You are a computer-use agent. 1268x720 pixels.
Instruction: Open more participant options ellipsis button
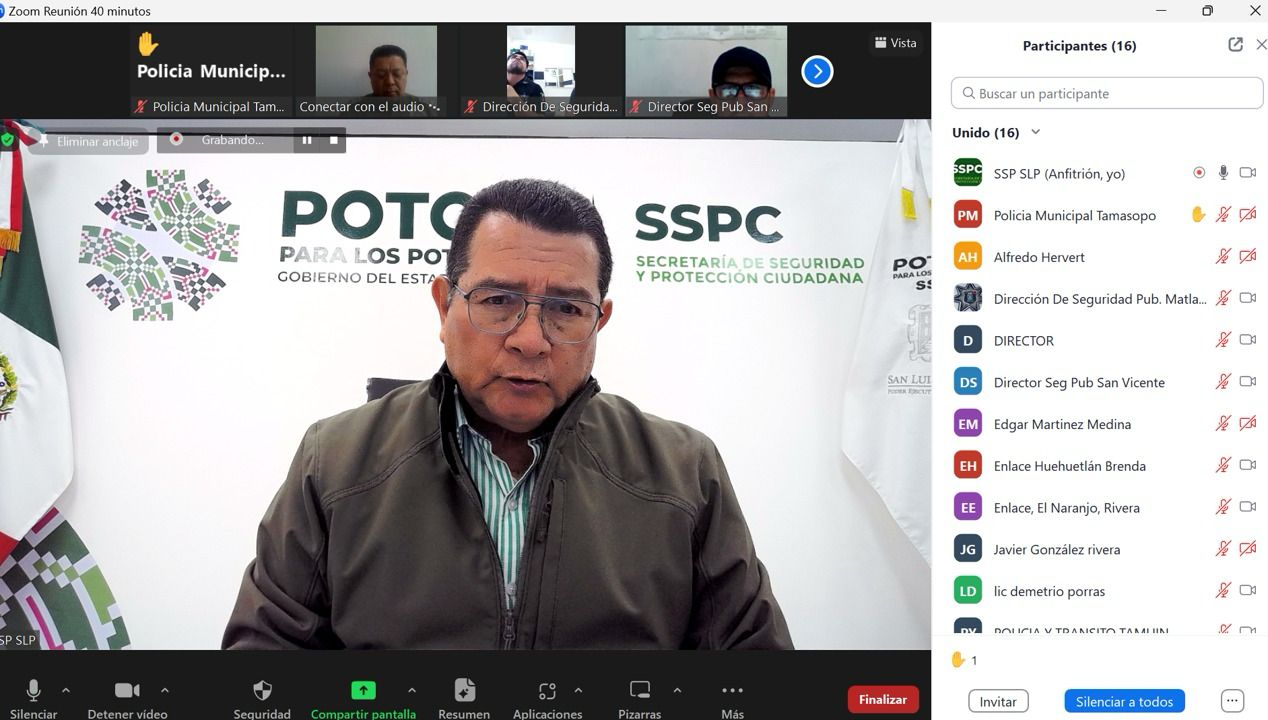point(1232,701)
